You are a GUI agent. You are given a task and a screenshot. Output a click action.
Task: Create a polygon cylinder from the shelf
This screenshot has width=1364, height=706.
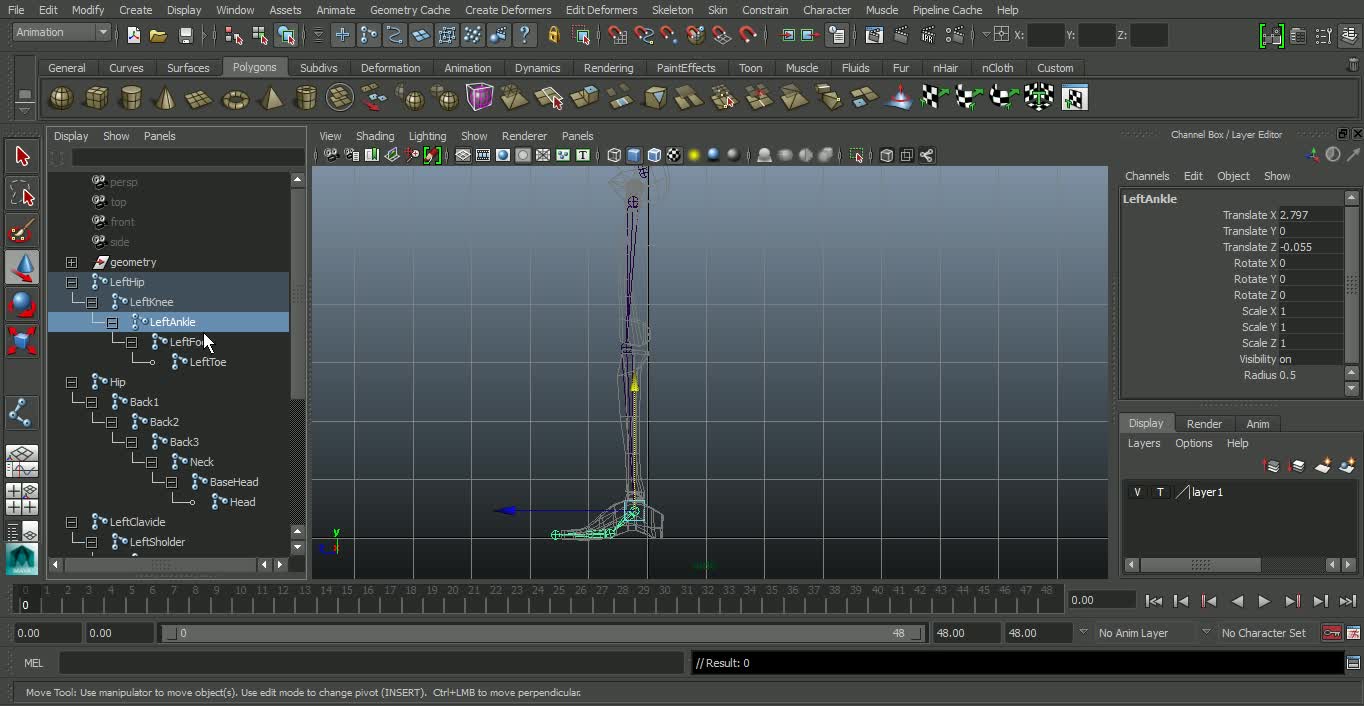pos(131,98)
